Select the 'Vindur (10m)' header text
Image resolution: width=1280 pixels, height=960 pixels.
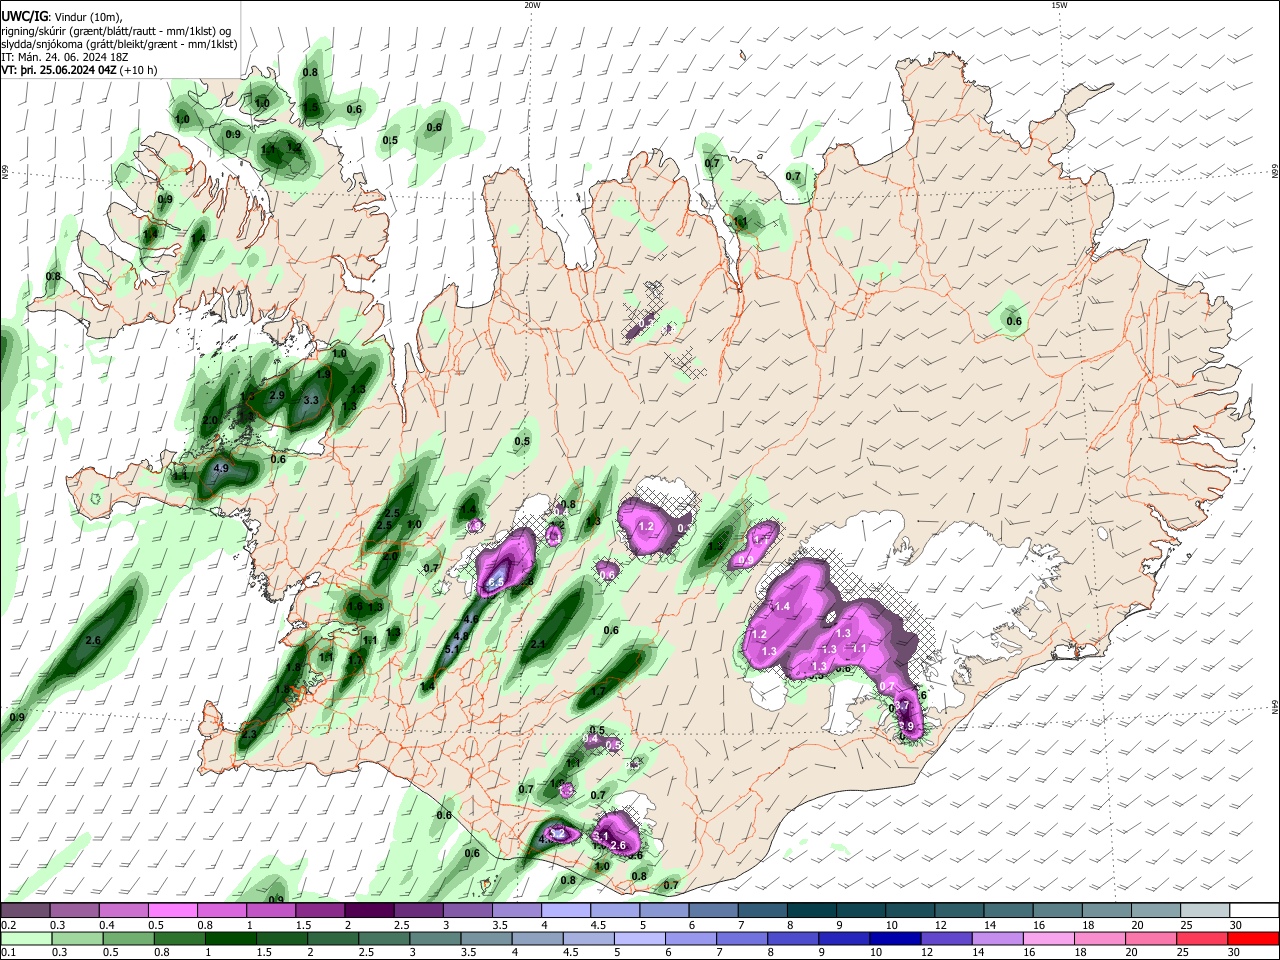coord(87,16)
